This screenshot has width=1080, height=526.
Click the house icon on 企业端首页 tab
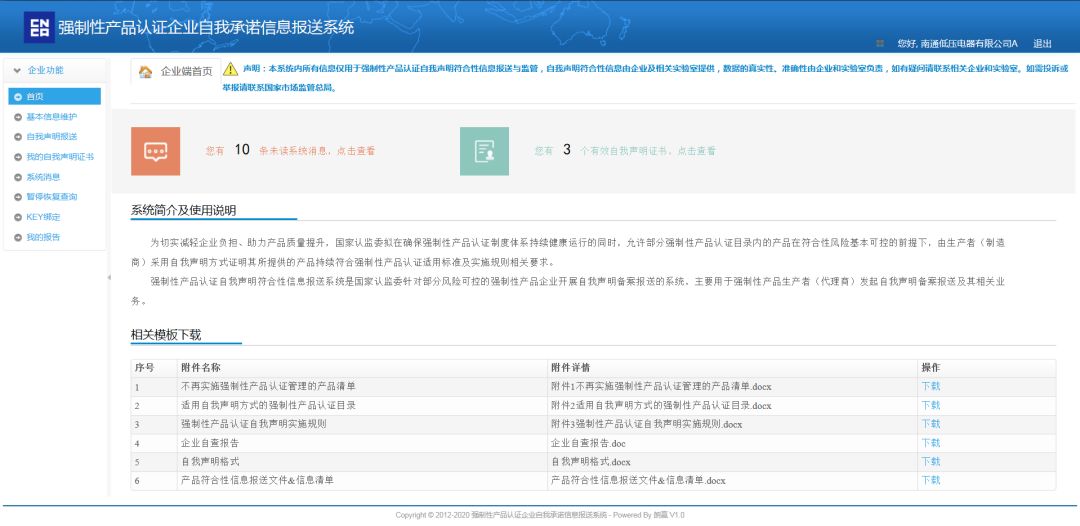tap(146, 72)
